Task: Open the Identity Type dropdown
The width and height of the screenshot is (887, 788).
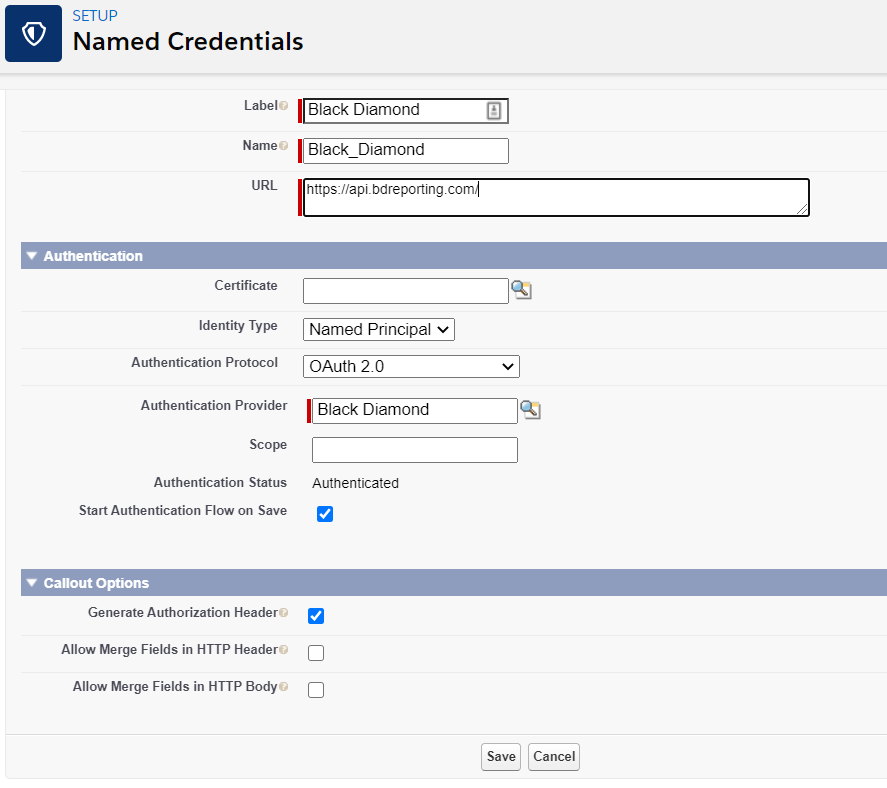Action: coord(378,329)
